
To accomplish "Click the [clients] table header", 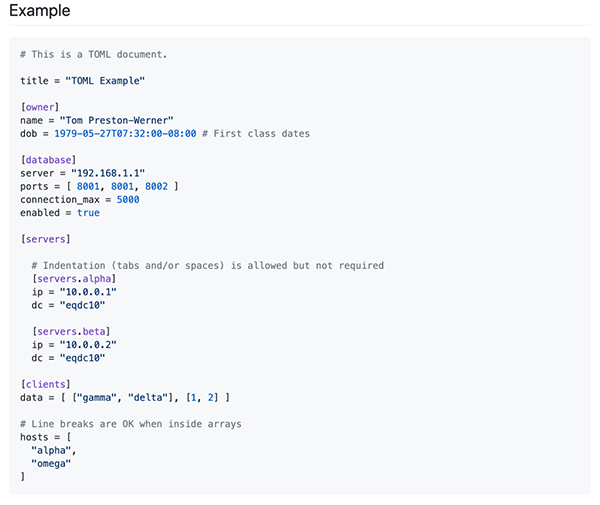I will point(45,384).
